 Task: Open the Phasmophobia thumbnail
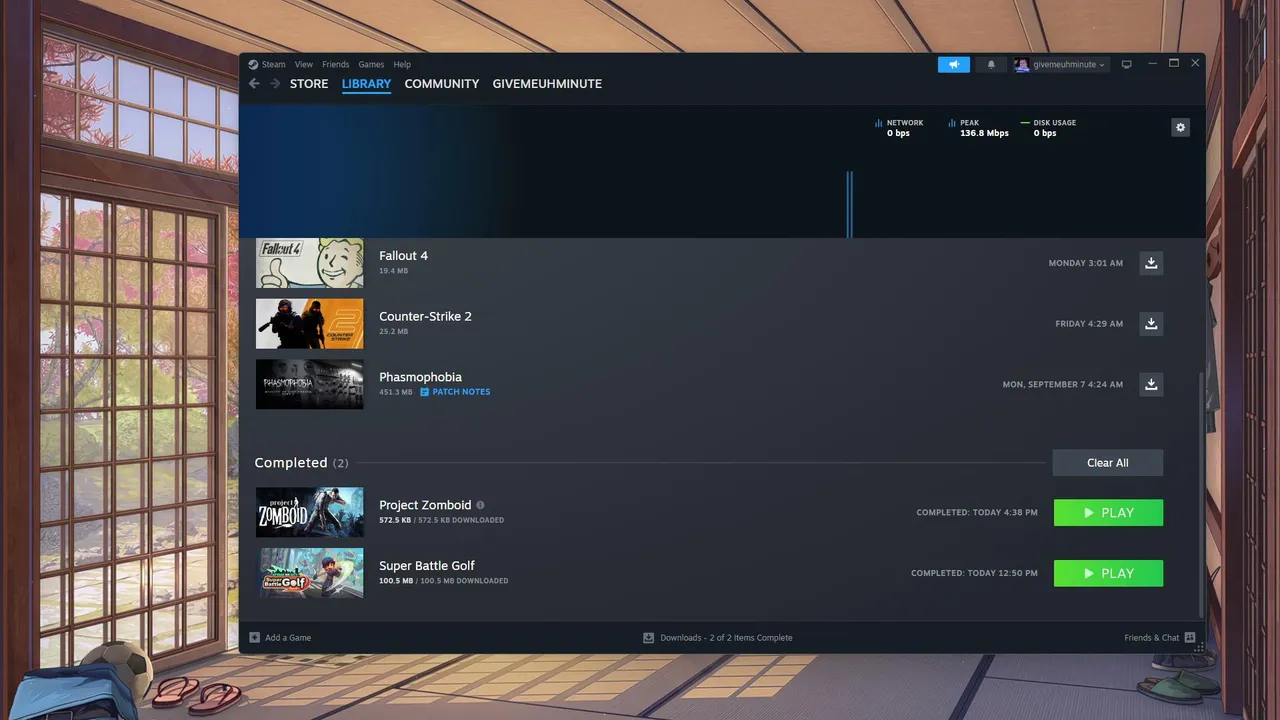point(310,384)
